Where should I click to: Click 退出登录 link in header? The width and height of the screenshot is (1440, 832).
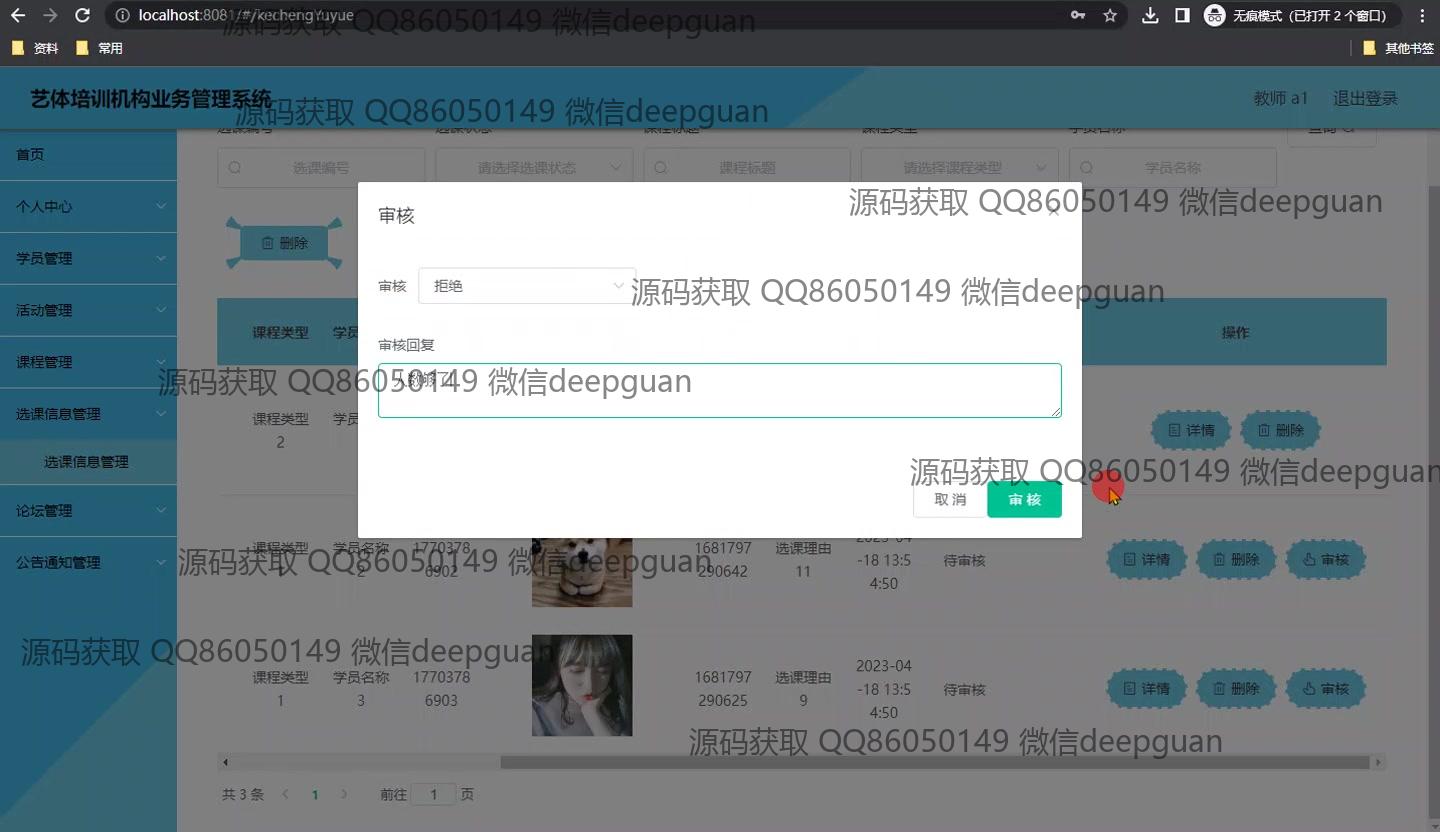pos(1365,98)
